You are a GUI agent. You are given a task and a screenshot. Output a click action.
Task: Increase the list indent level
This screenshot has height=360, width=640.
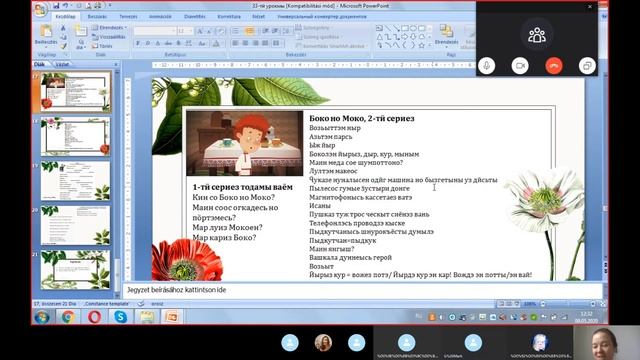click(275, 31)
